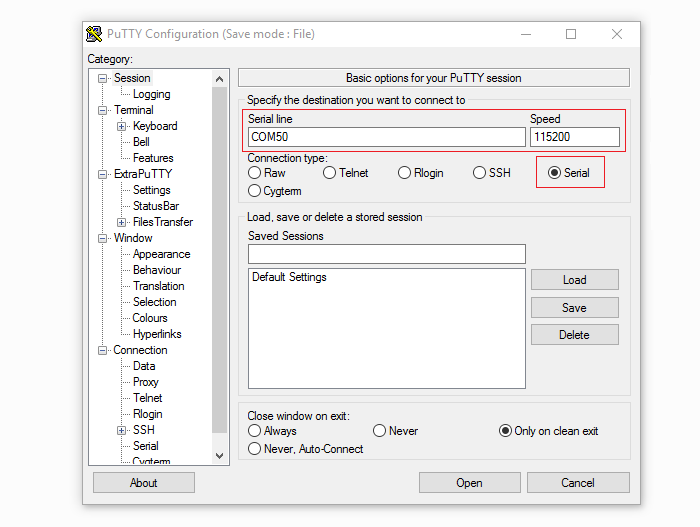
Task: Expand the FilesTransfer tree node
Action: [x=121, y=222]
